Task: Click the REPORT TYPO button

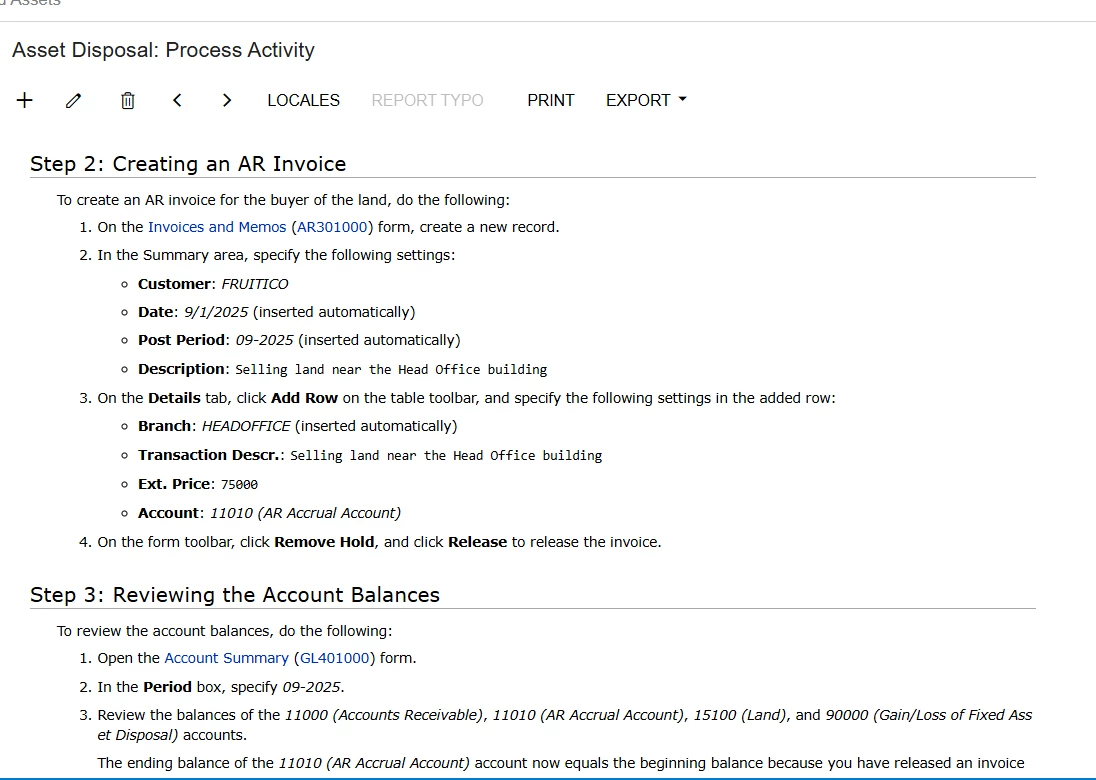Action: [427, 101]
